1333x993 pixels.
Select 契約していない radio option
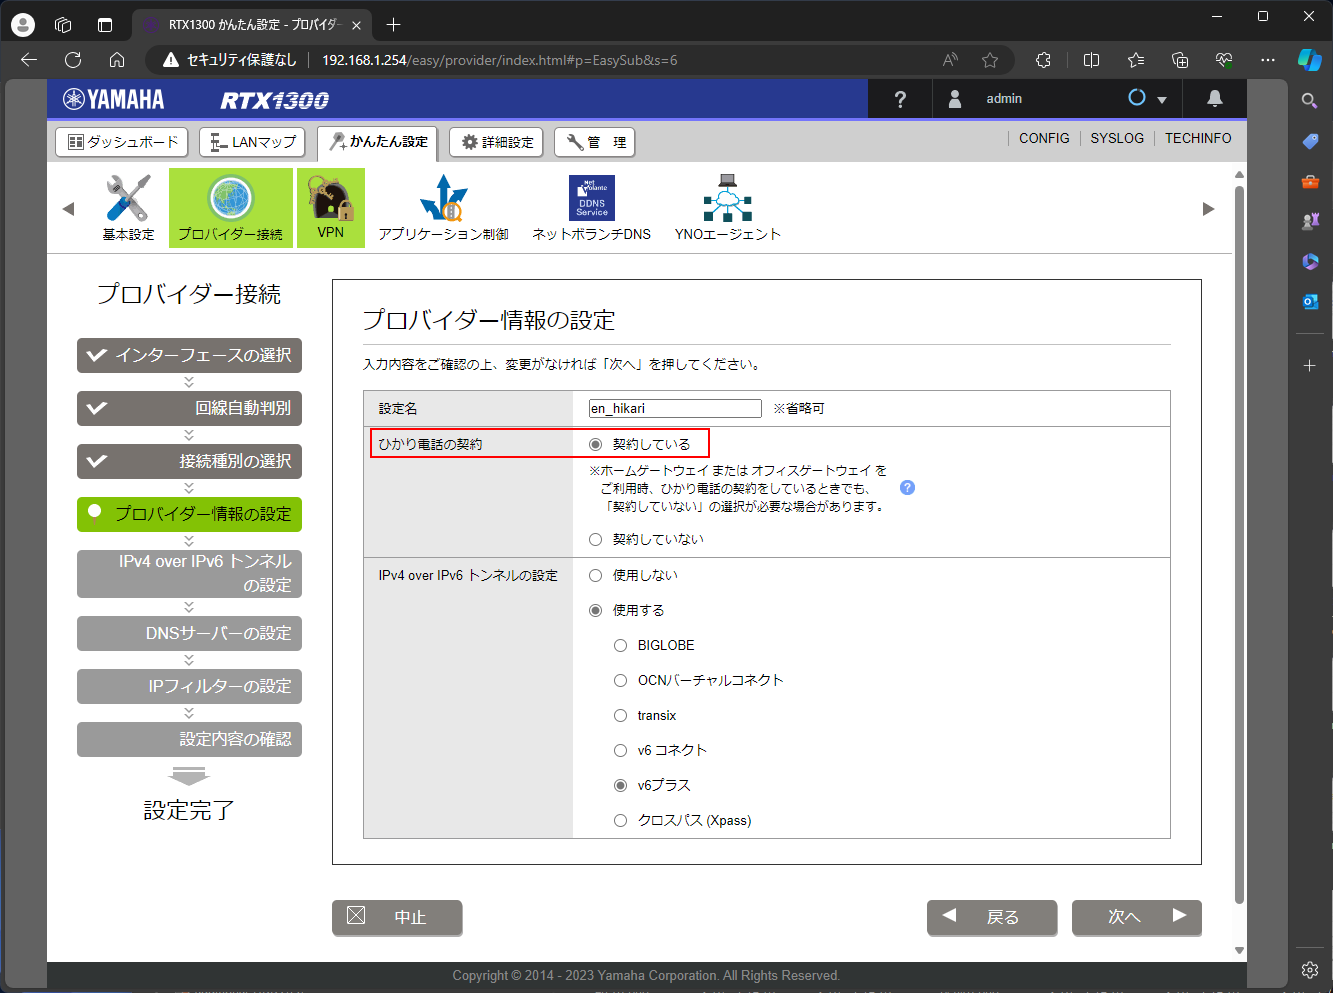pyautogui.click(x=596, y=540)
